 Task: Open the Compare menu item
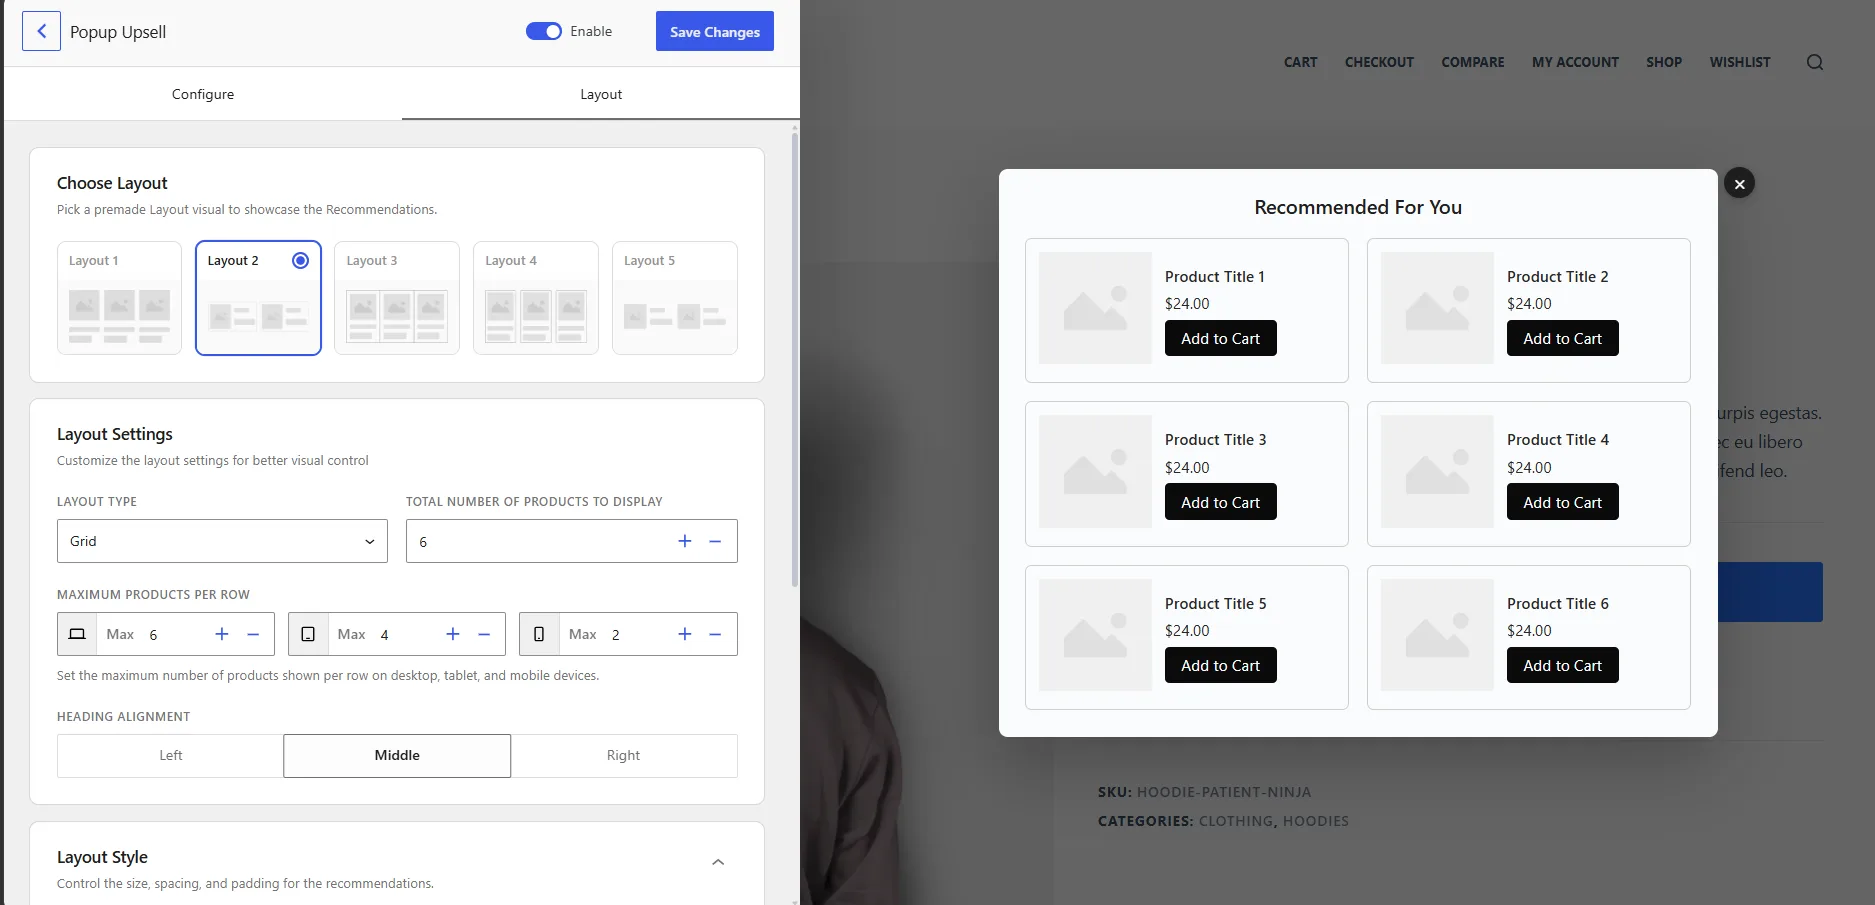pos(1473,62)
